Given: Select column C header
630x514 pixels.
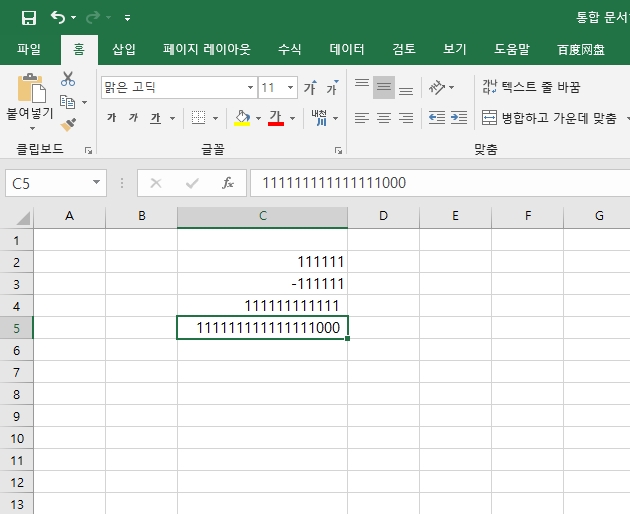Looking at the screenshot, I should 262,217.
